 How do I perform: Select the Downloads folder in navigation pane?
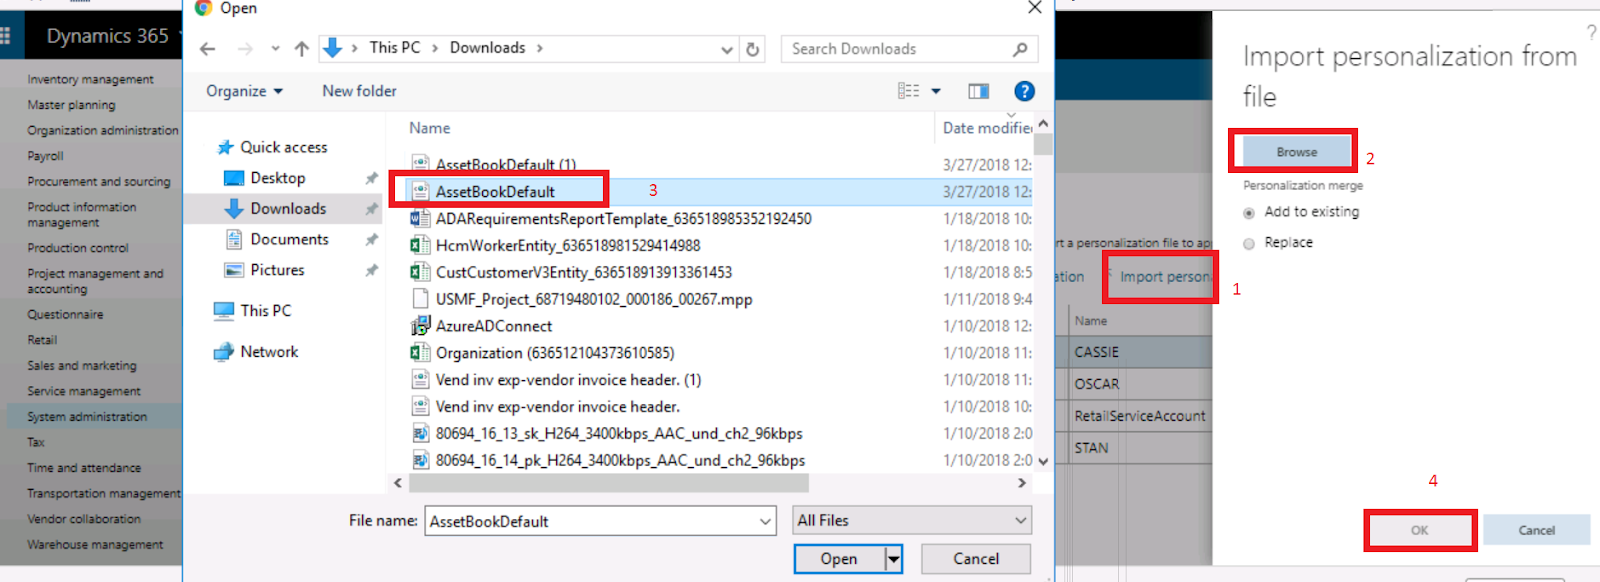288,209
